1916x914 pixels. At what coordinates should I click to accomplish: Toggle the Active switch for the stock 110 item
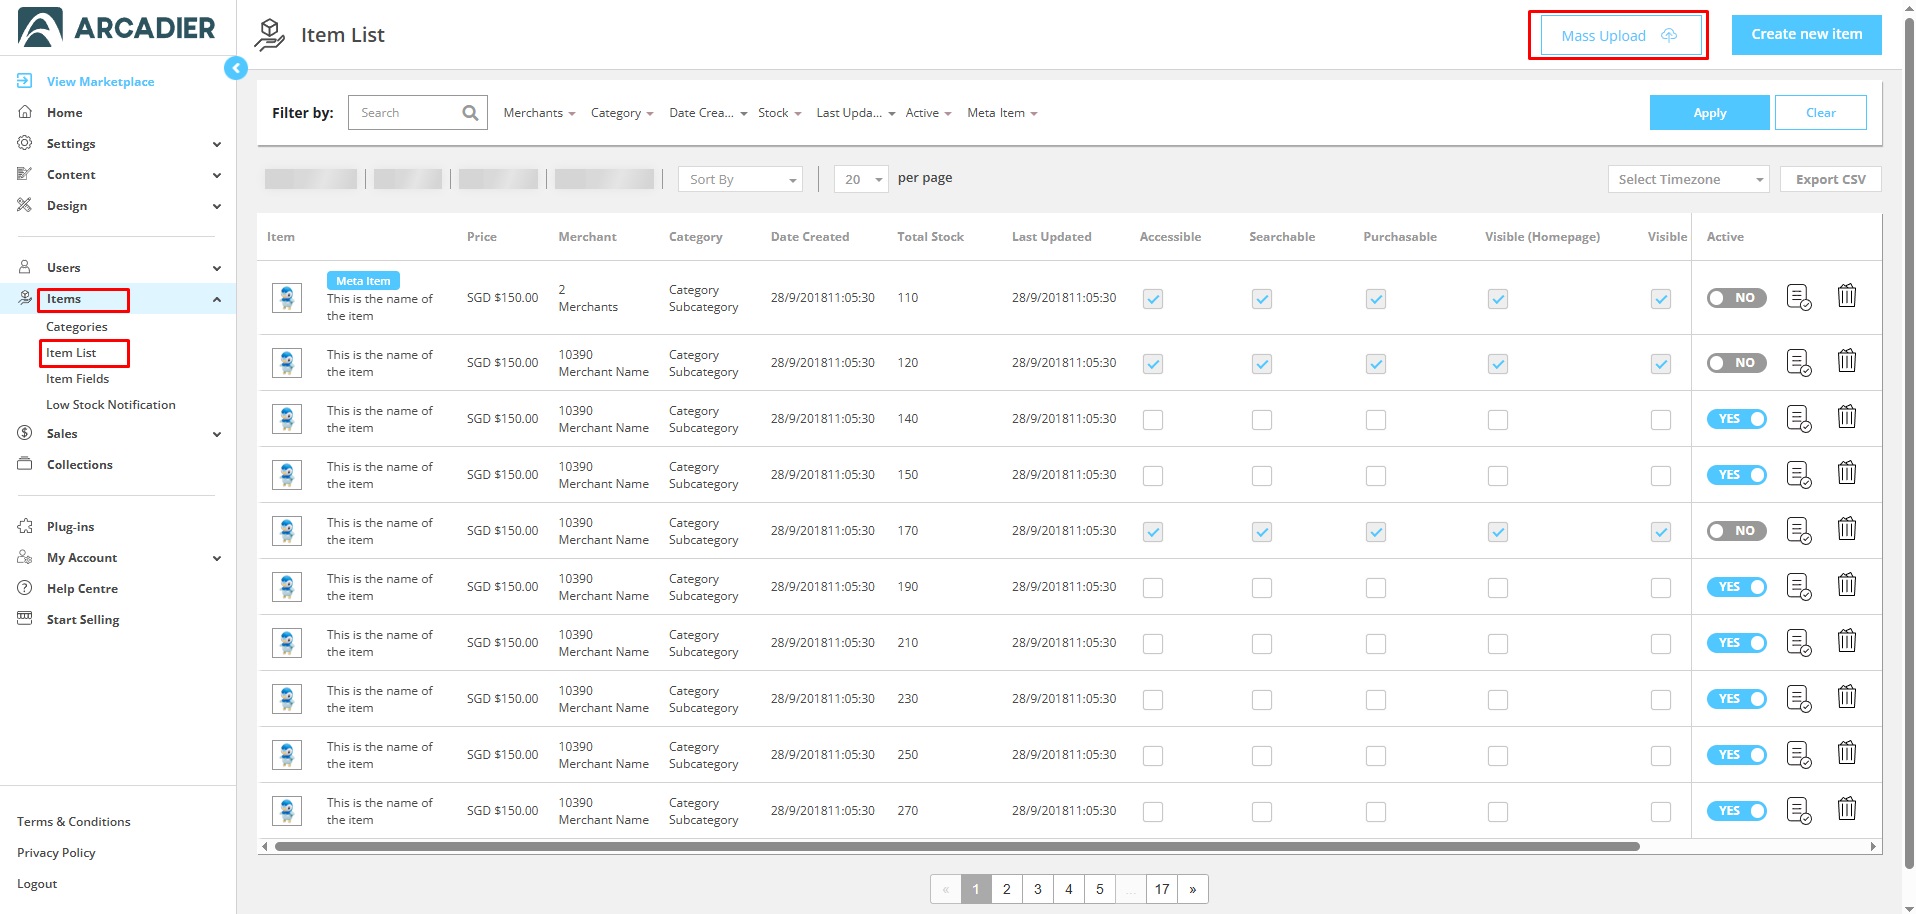[x=1737, y=298]
